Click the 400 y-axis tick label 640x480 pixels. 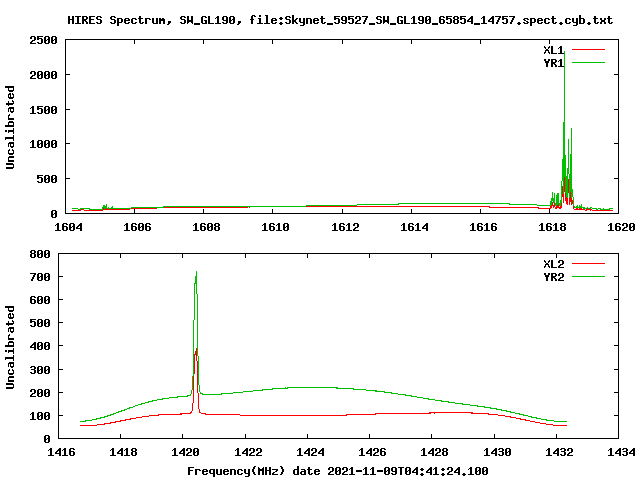pos(40,346)
